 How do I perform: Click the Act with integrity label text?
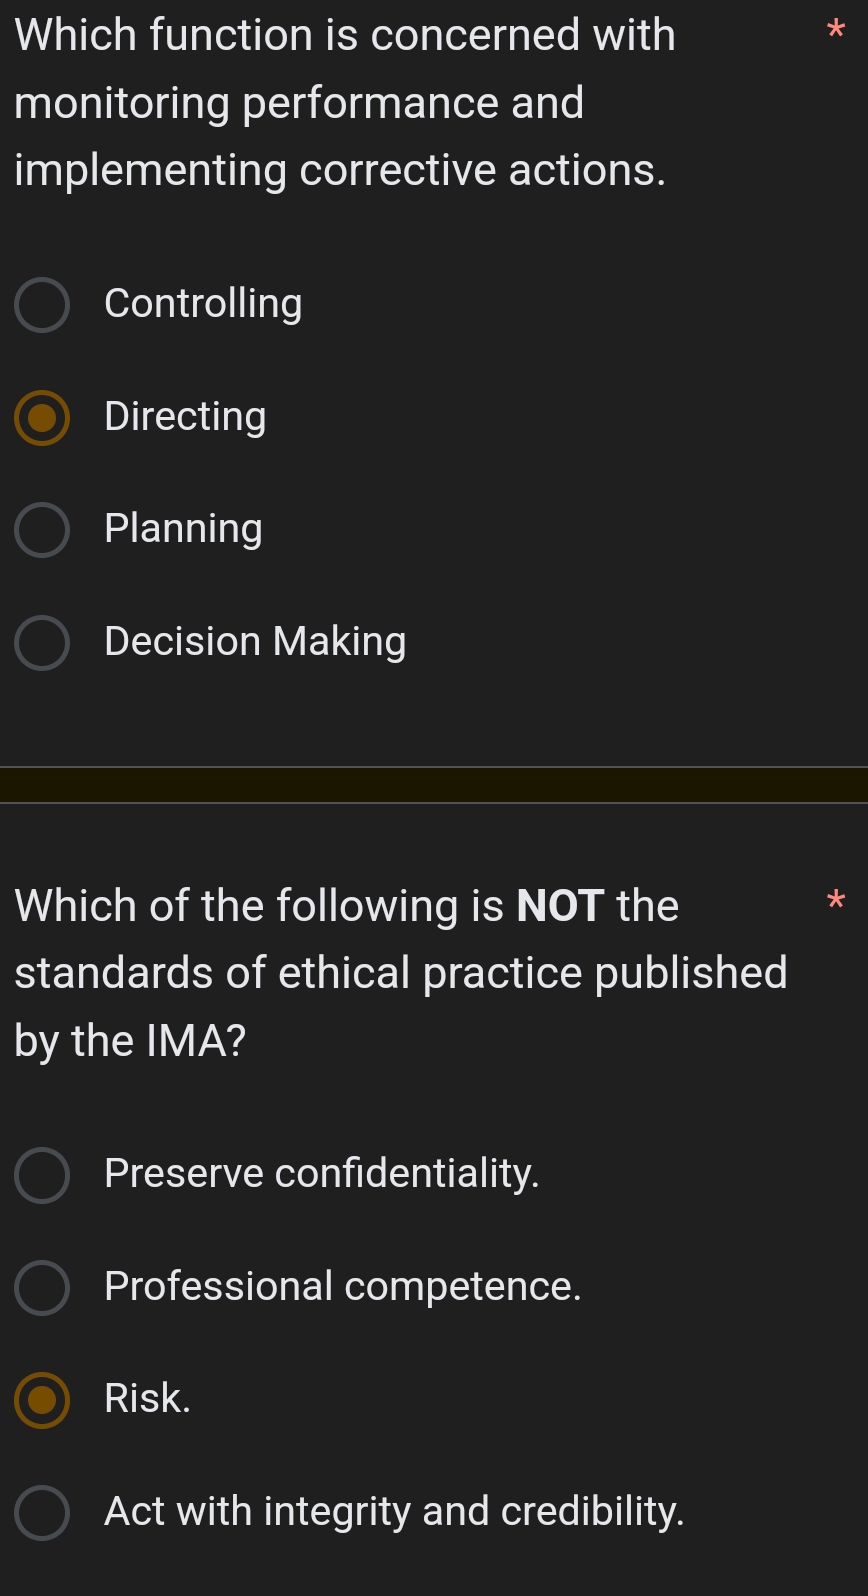[394, 1511]
